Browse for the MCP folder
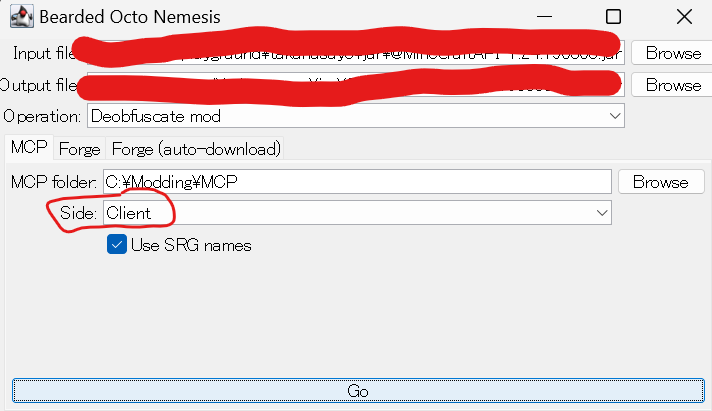Viewport: 712px width, 411px height. 659,182
